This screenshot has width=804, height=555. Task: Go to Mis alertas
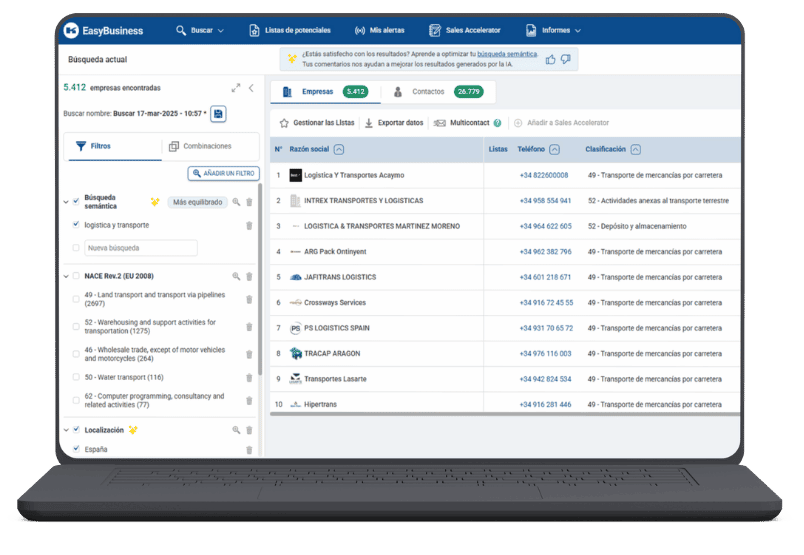[x=379, y=31]
